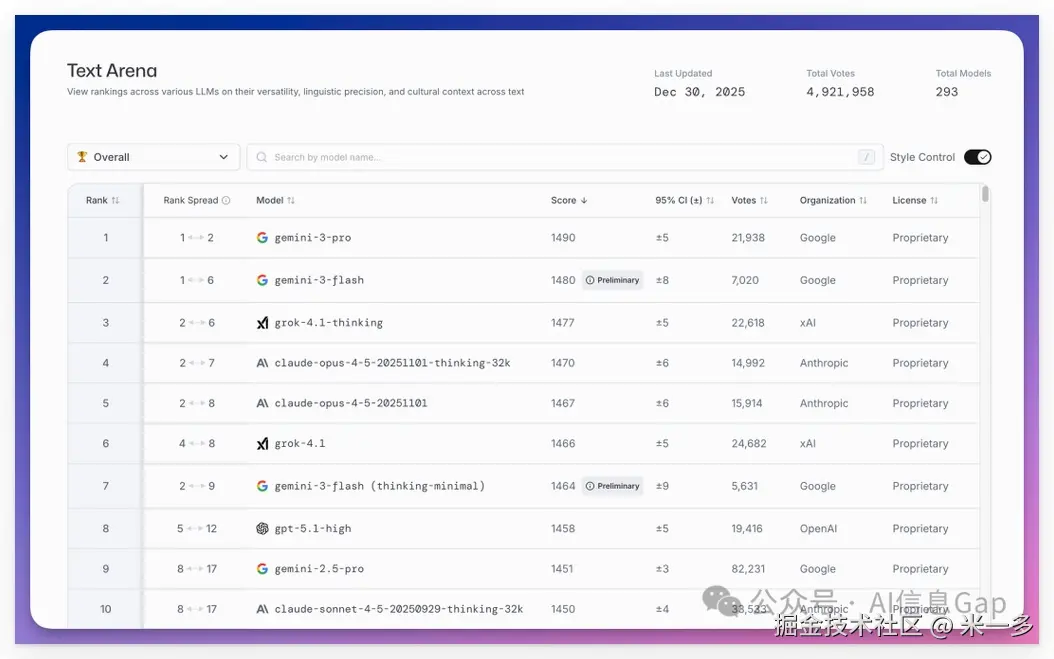Click OpenAI logo beside gpt-5.1-high
The height and width of the screenshot is (659, 1054).
pos(262,529)
